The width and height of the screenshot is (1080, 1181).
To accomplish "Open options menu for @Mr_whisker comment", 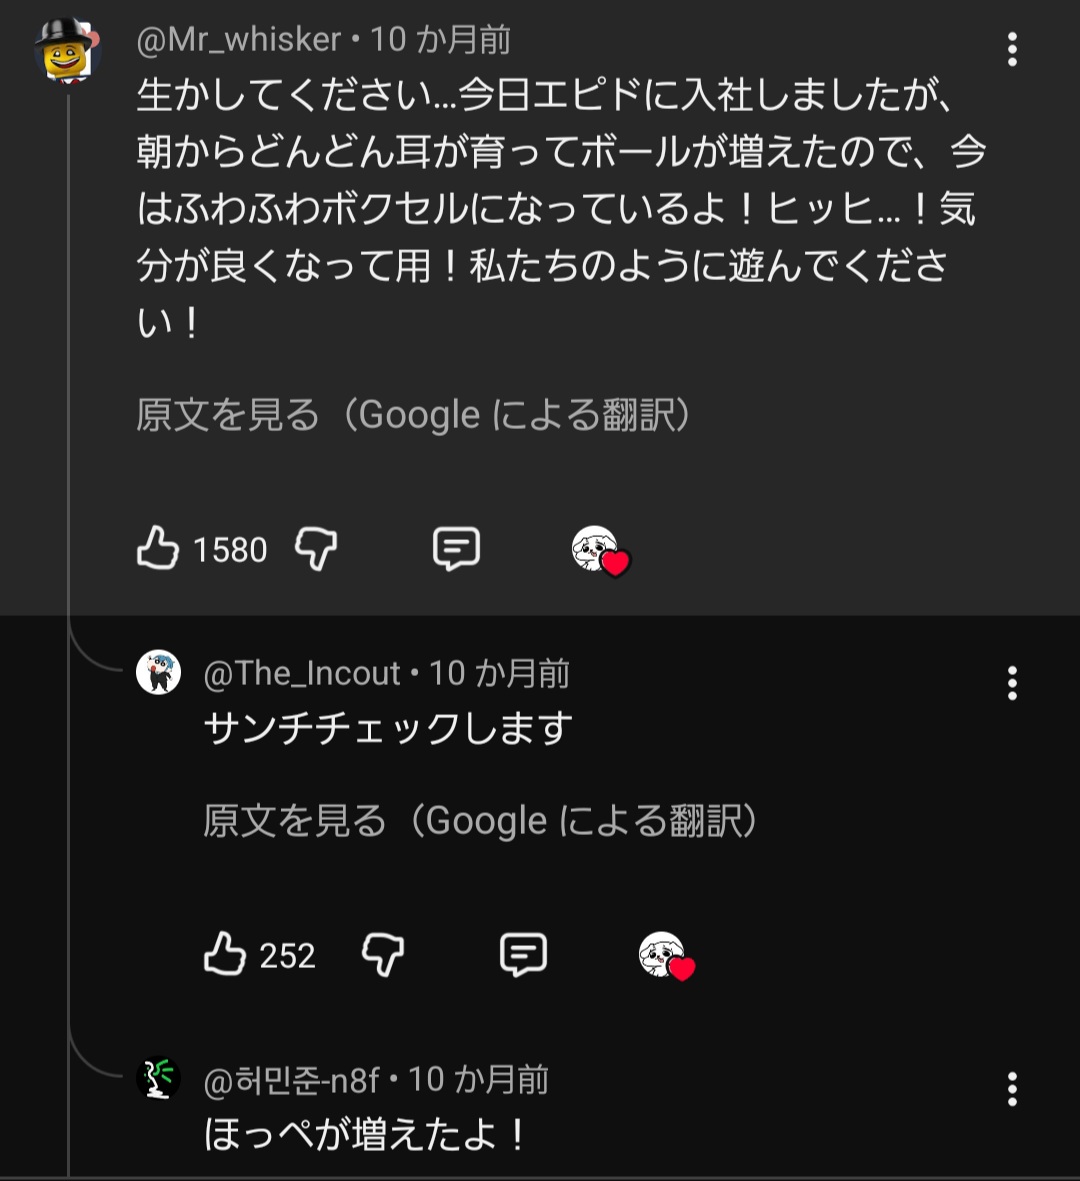I will pyautogui.click(x=1012, y=49).
